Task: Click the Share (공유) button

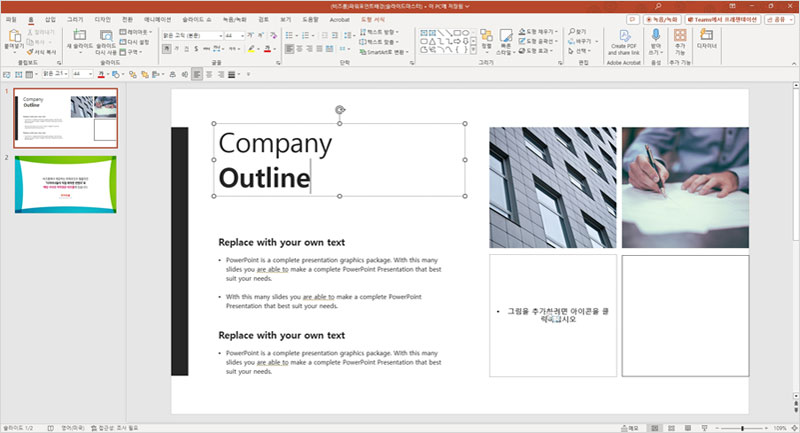Action: tap(776, 19)
